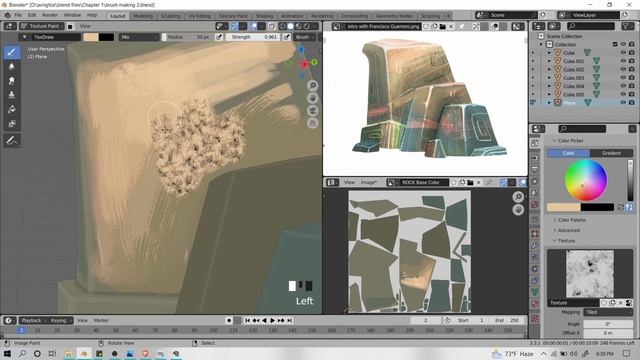Image resolution: width=640 pixels, height=360 pixels.
Task: Open the Brush settings dropdown in header
Action: (304, 37)
